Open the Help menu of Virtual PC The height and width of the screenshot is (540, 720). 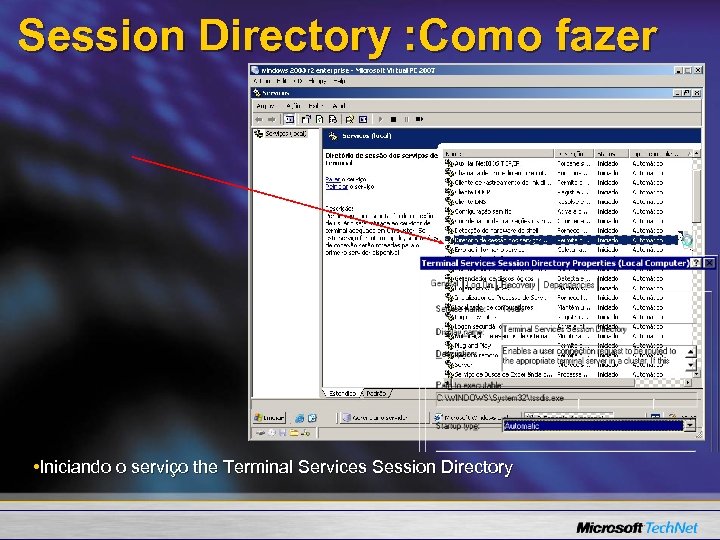click(339, 81)
